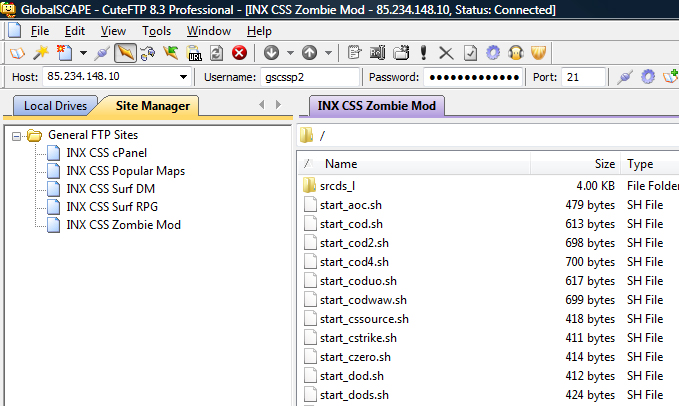Viewport: 679px width, 406px height.
Task: Click the gold shield icon
Action: pos(539,53)
